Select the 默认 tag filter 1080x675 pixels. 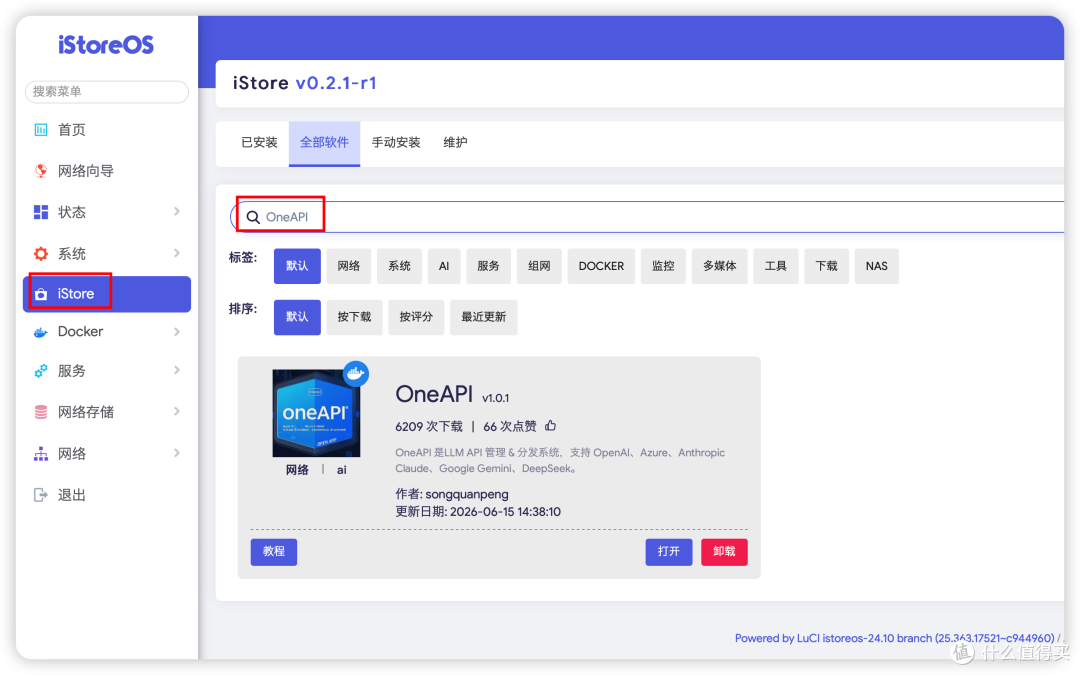[298, 266]
